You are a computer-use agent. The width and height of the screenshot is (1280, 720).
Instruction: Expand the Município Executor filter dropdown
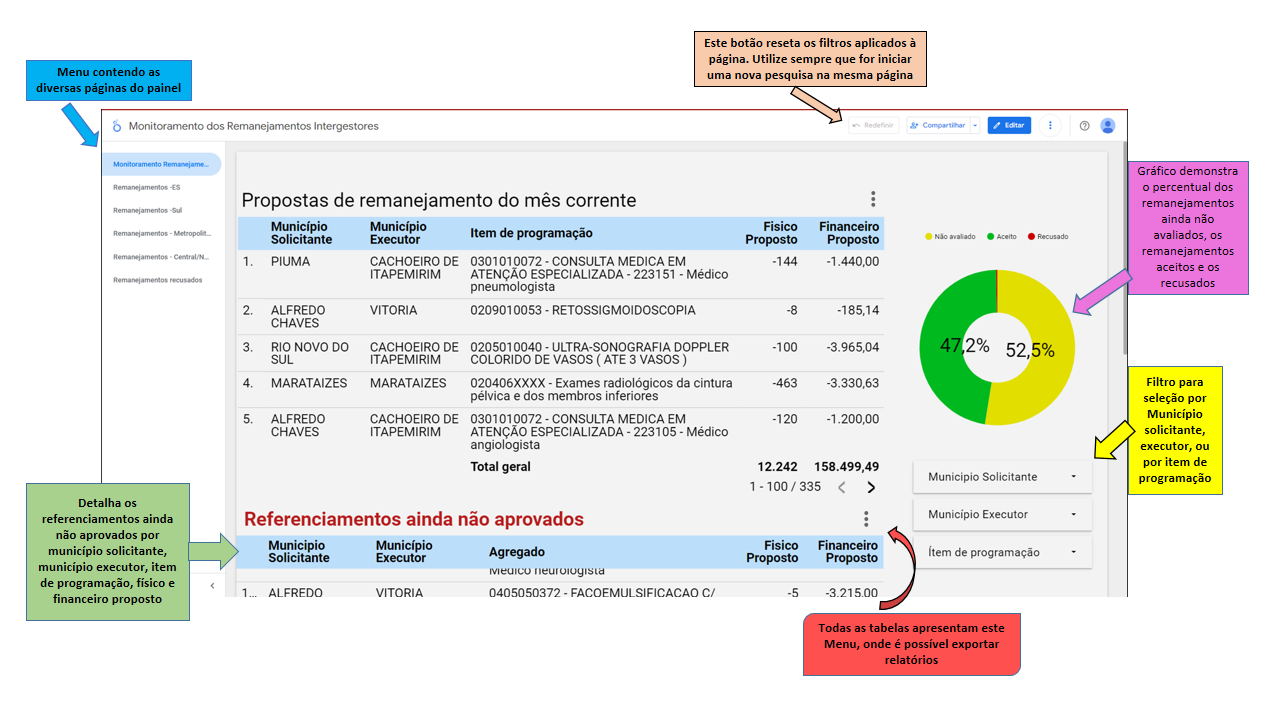(1002, 514)
